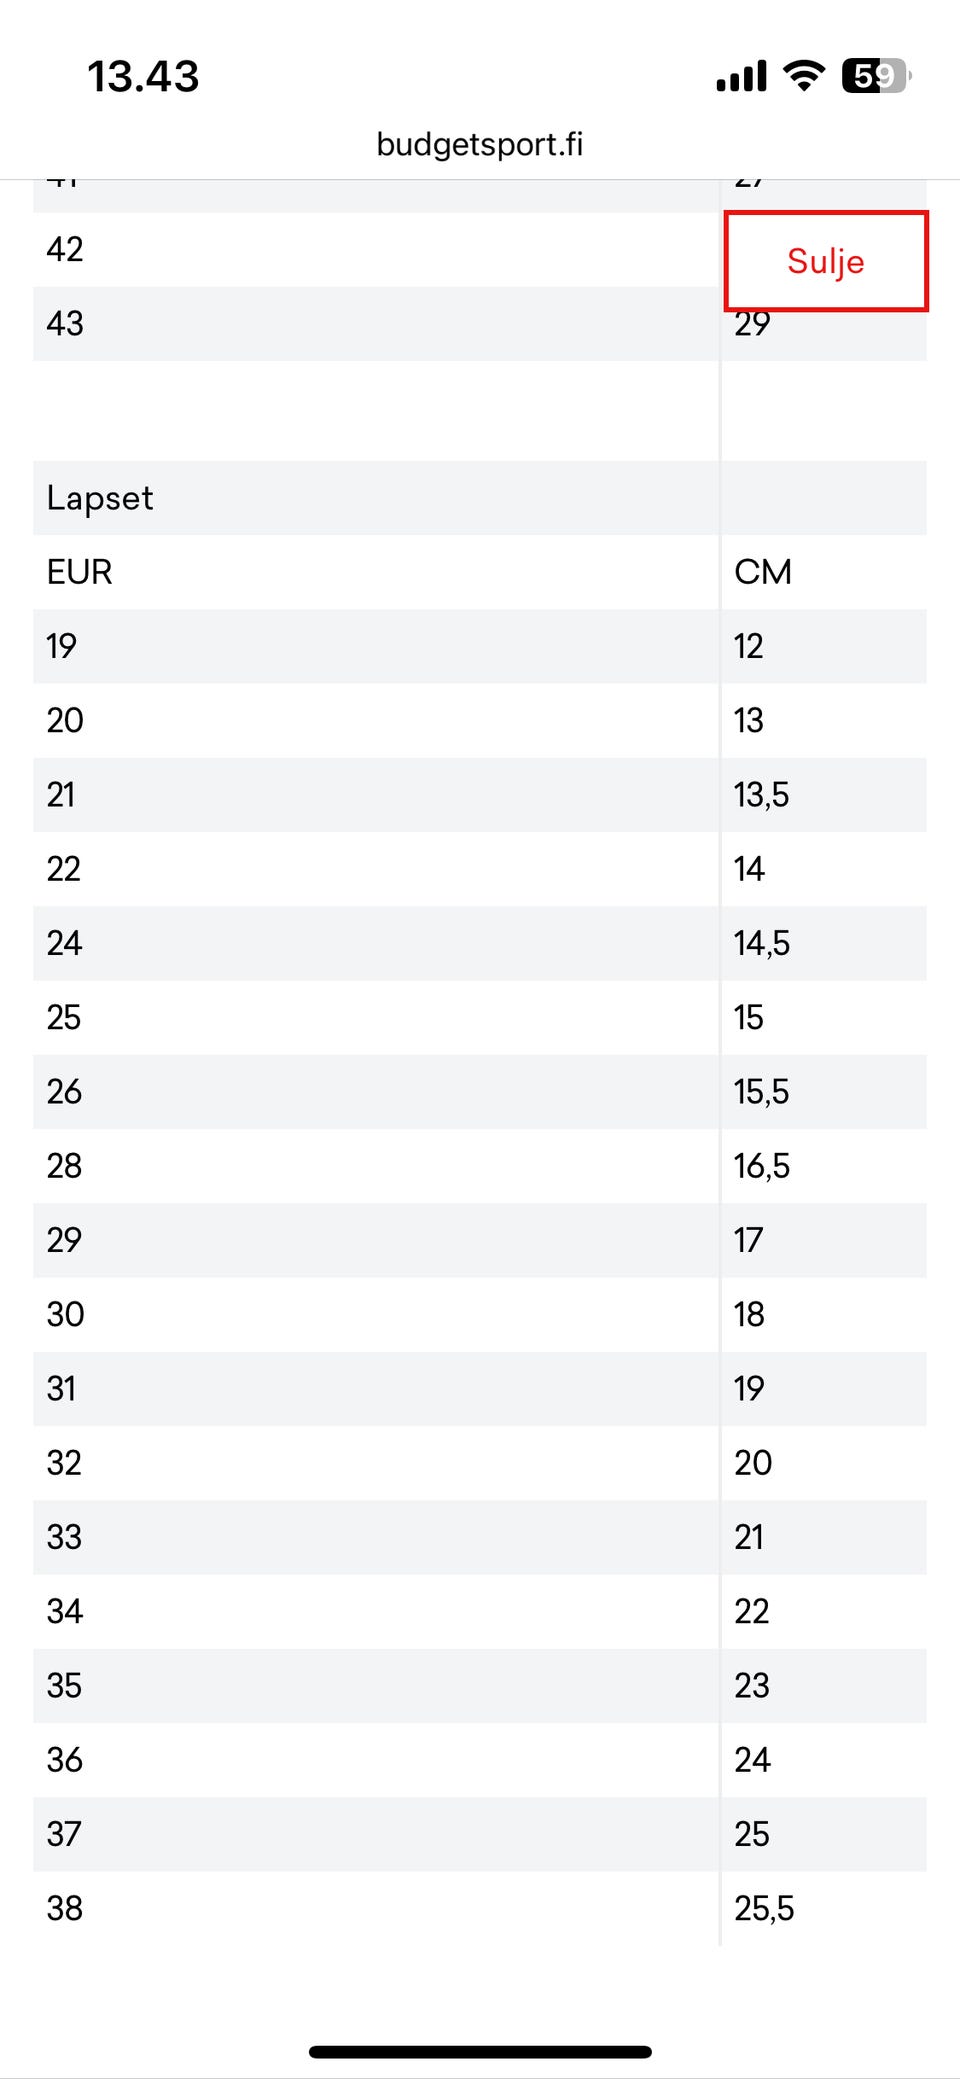Click the EUR column header

pos(79,572)
